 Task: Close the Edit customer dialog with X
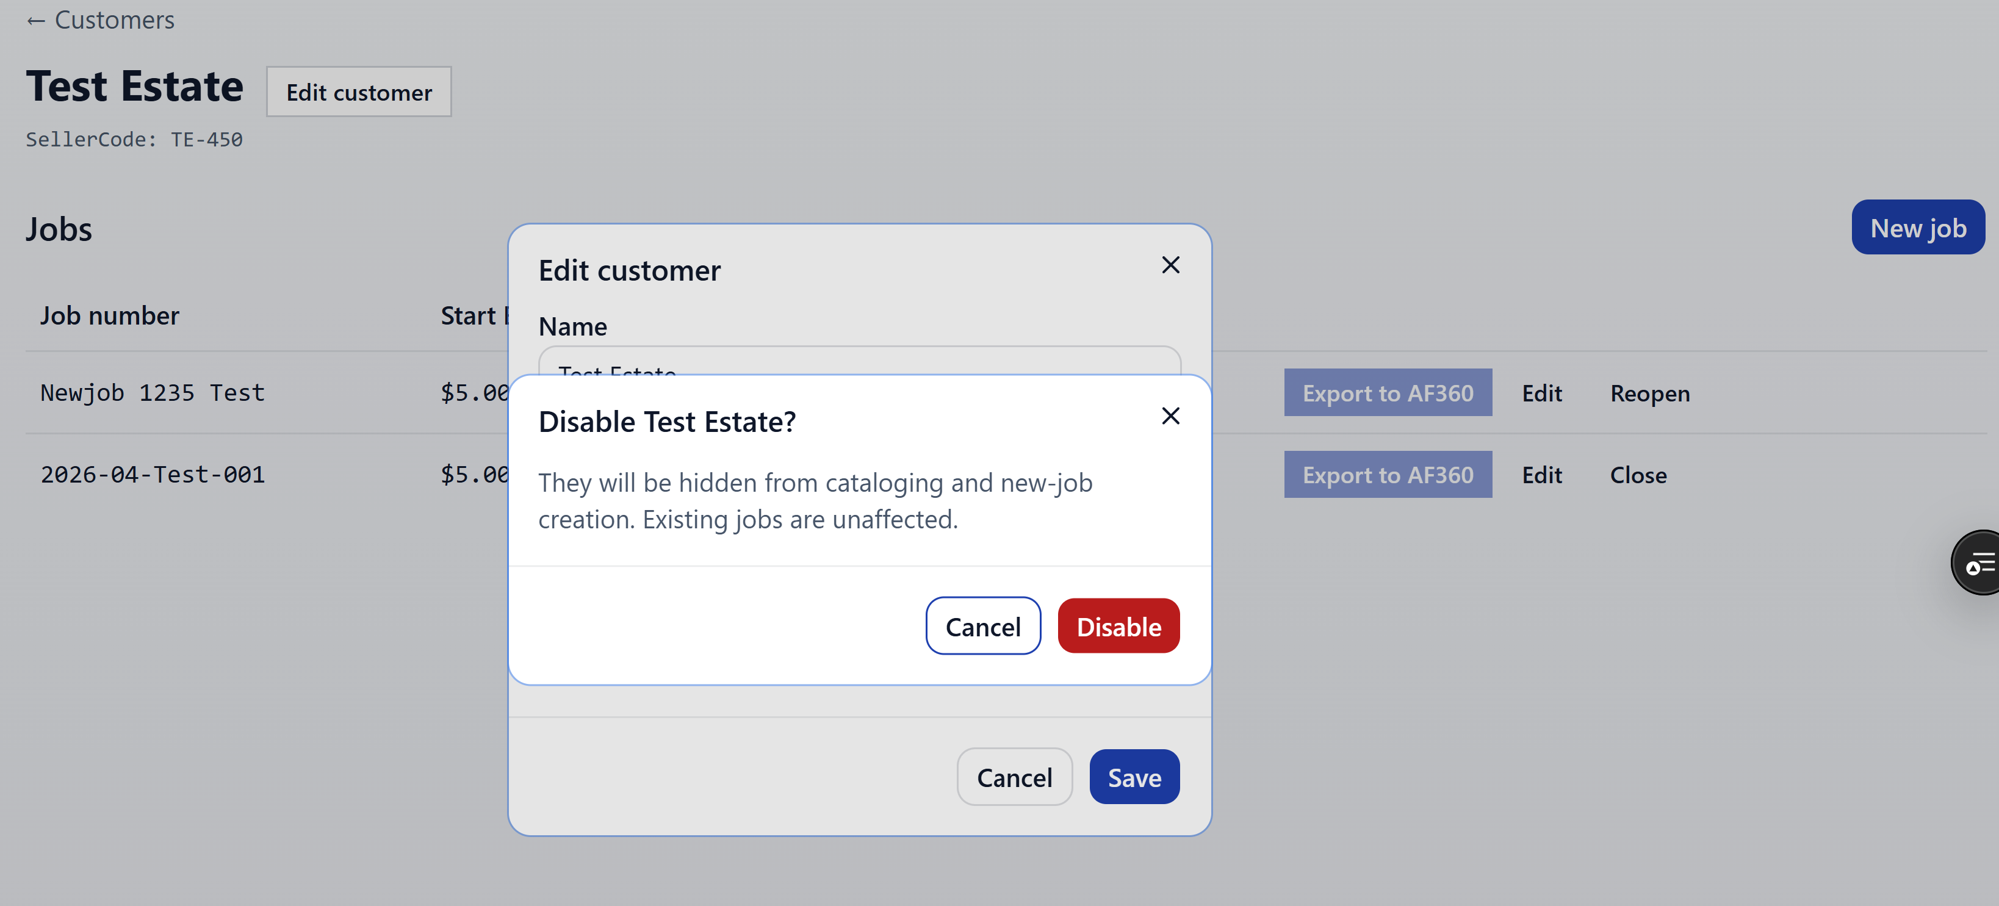pyautogui.click(x=1170, y=265)
